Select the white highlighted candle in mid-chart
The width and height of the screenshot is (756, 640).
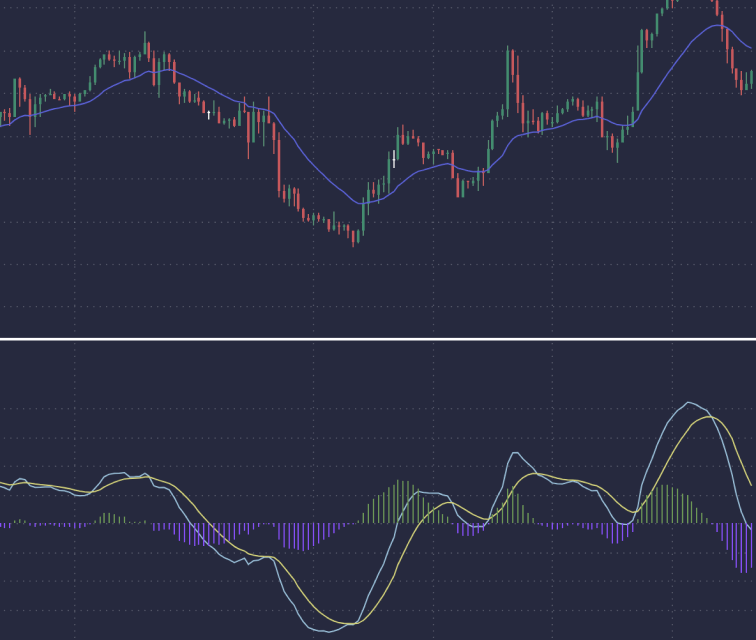394,158
